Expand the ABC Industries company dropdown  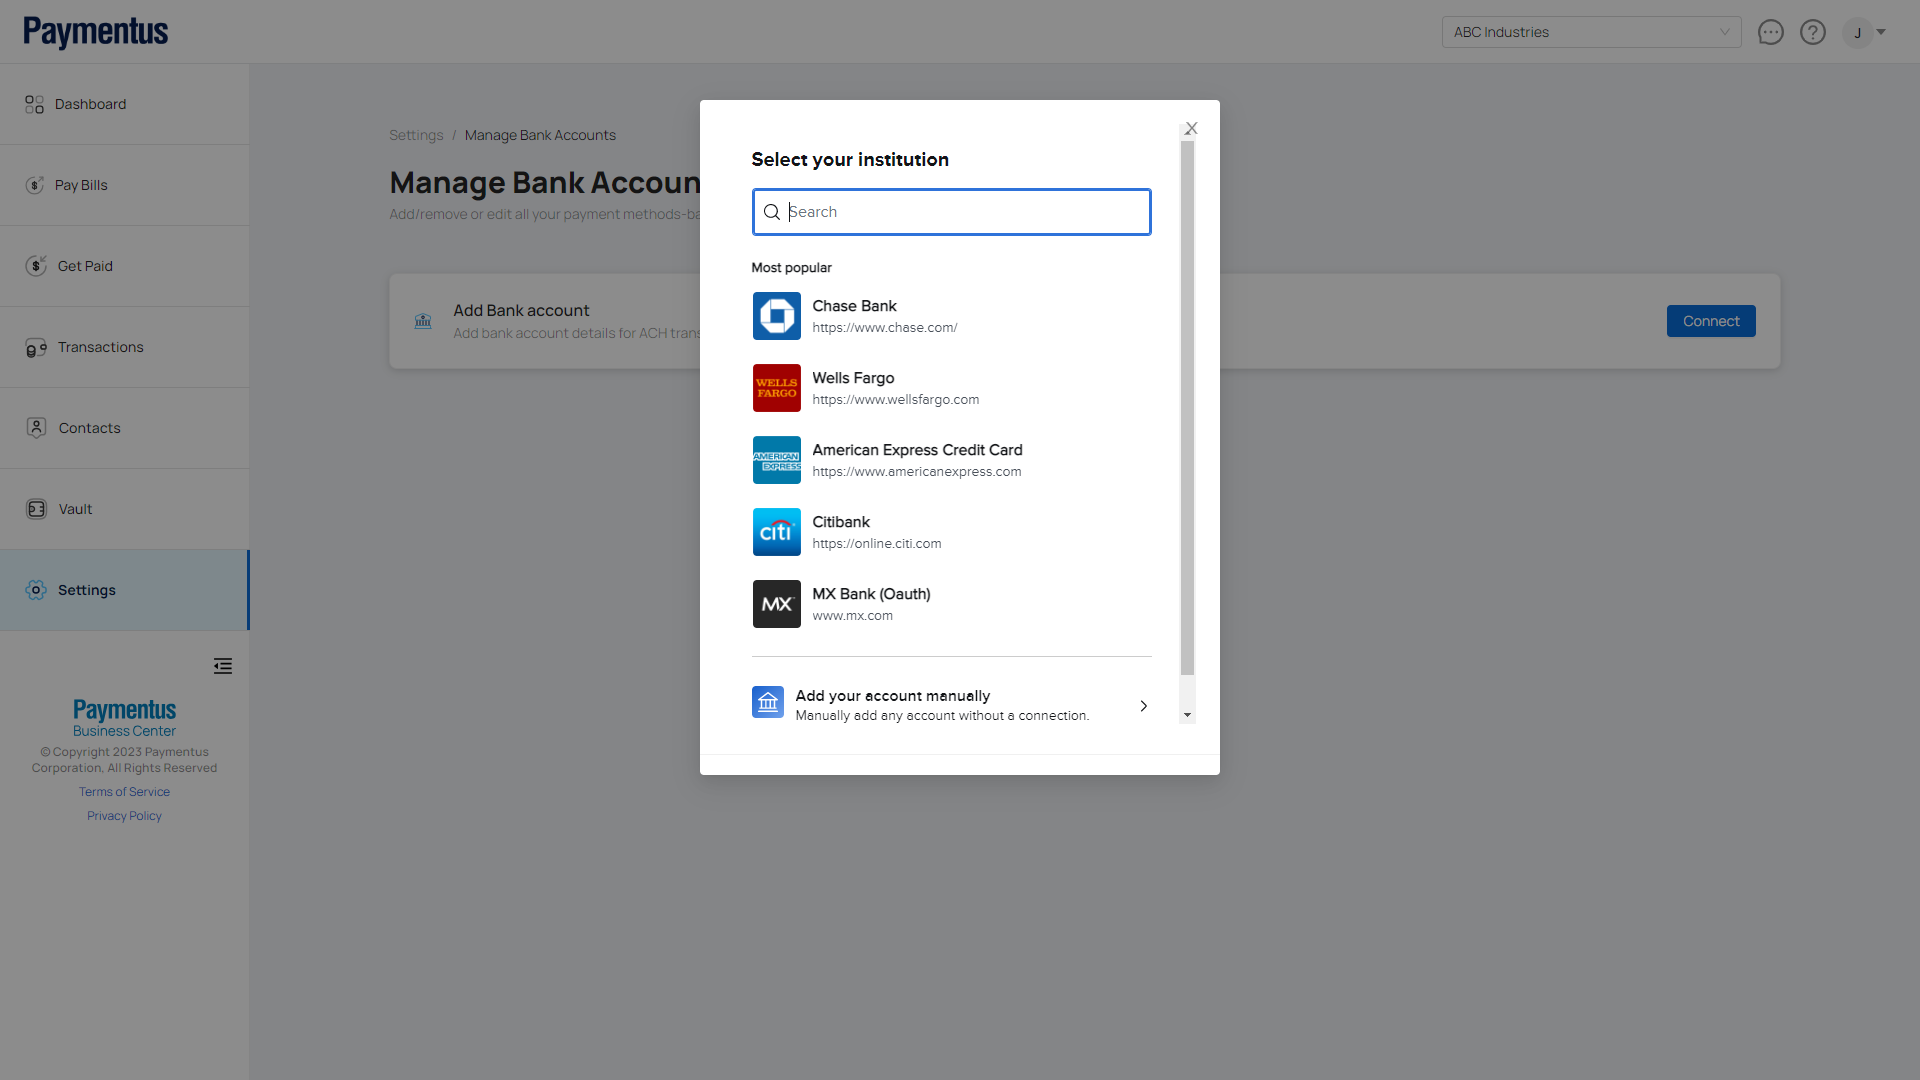click(1591, 32)
